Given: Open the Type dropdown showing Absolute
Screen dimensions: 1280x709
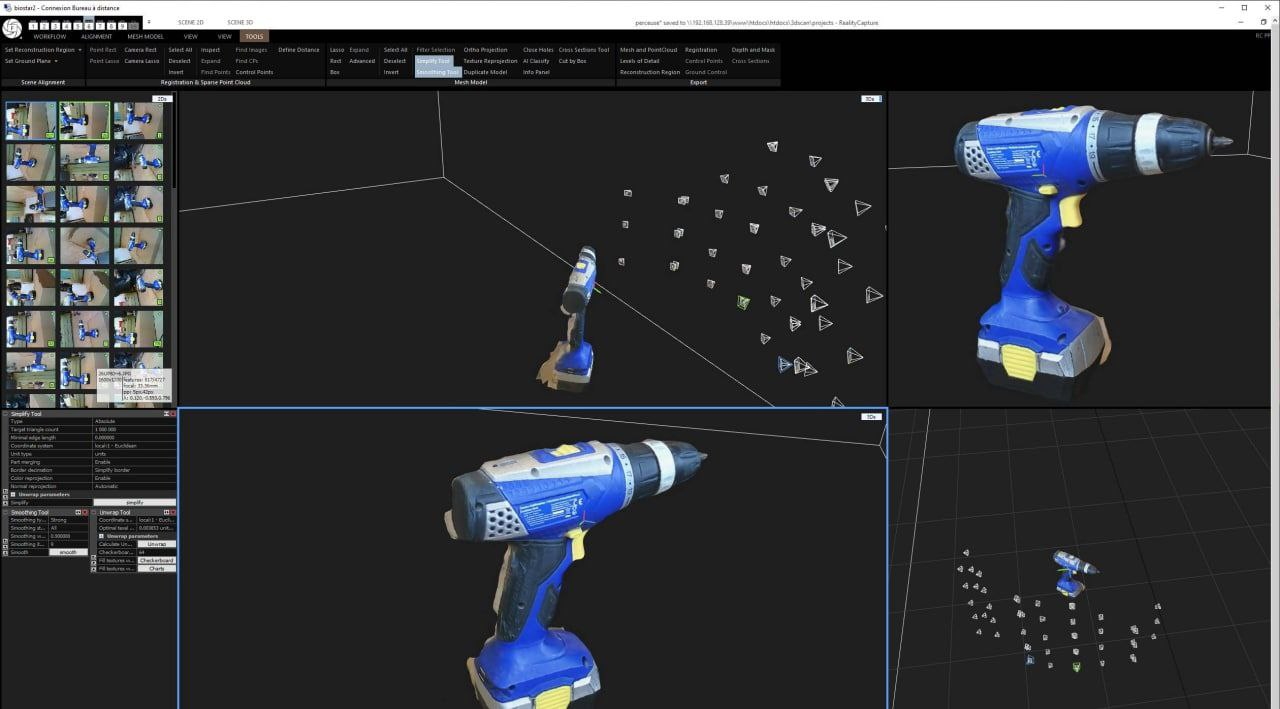Looking at the screenshot, I should 134,421.
